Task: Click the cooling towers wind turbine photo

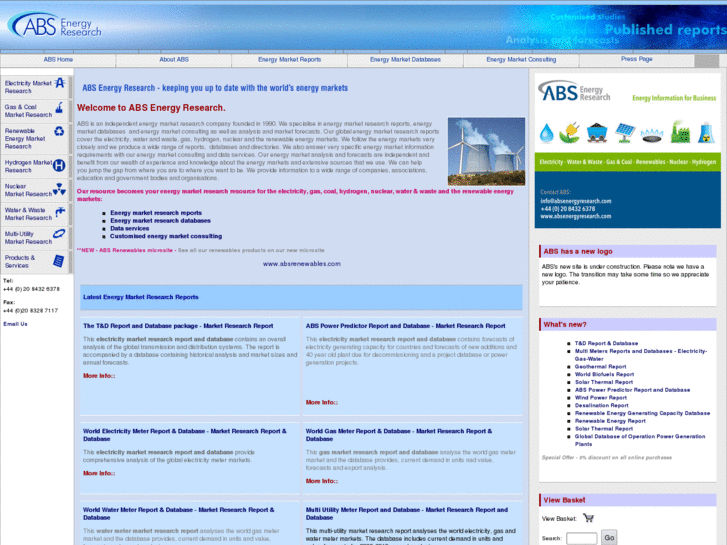Action: point(486,151)
